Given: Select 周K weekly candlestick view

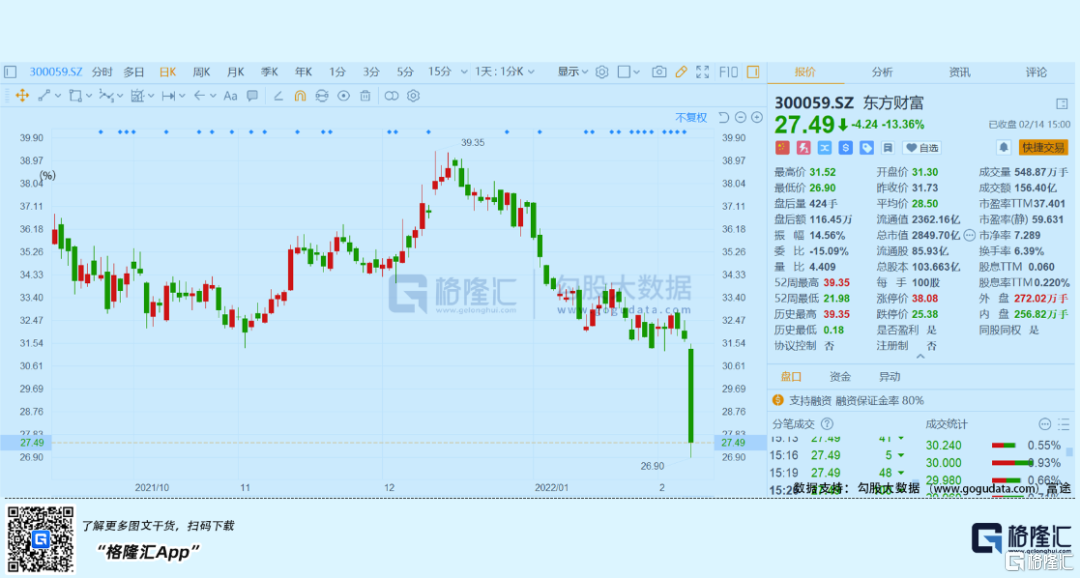Looking at the screenshot, I should point(201,72).
